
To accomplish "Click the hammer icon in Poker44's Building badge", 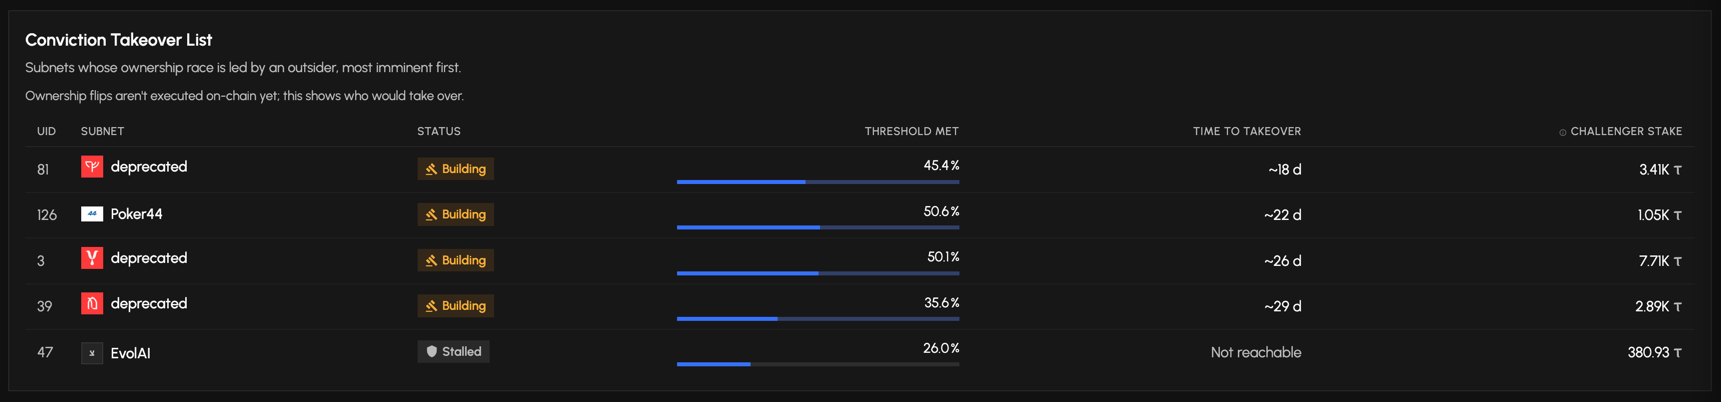I will pyautogui.click(x=432, y=215).
